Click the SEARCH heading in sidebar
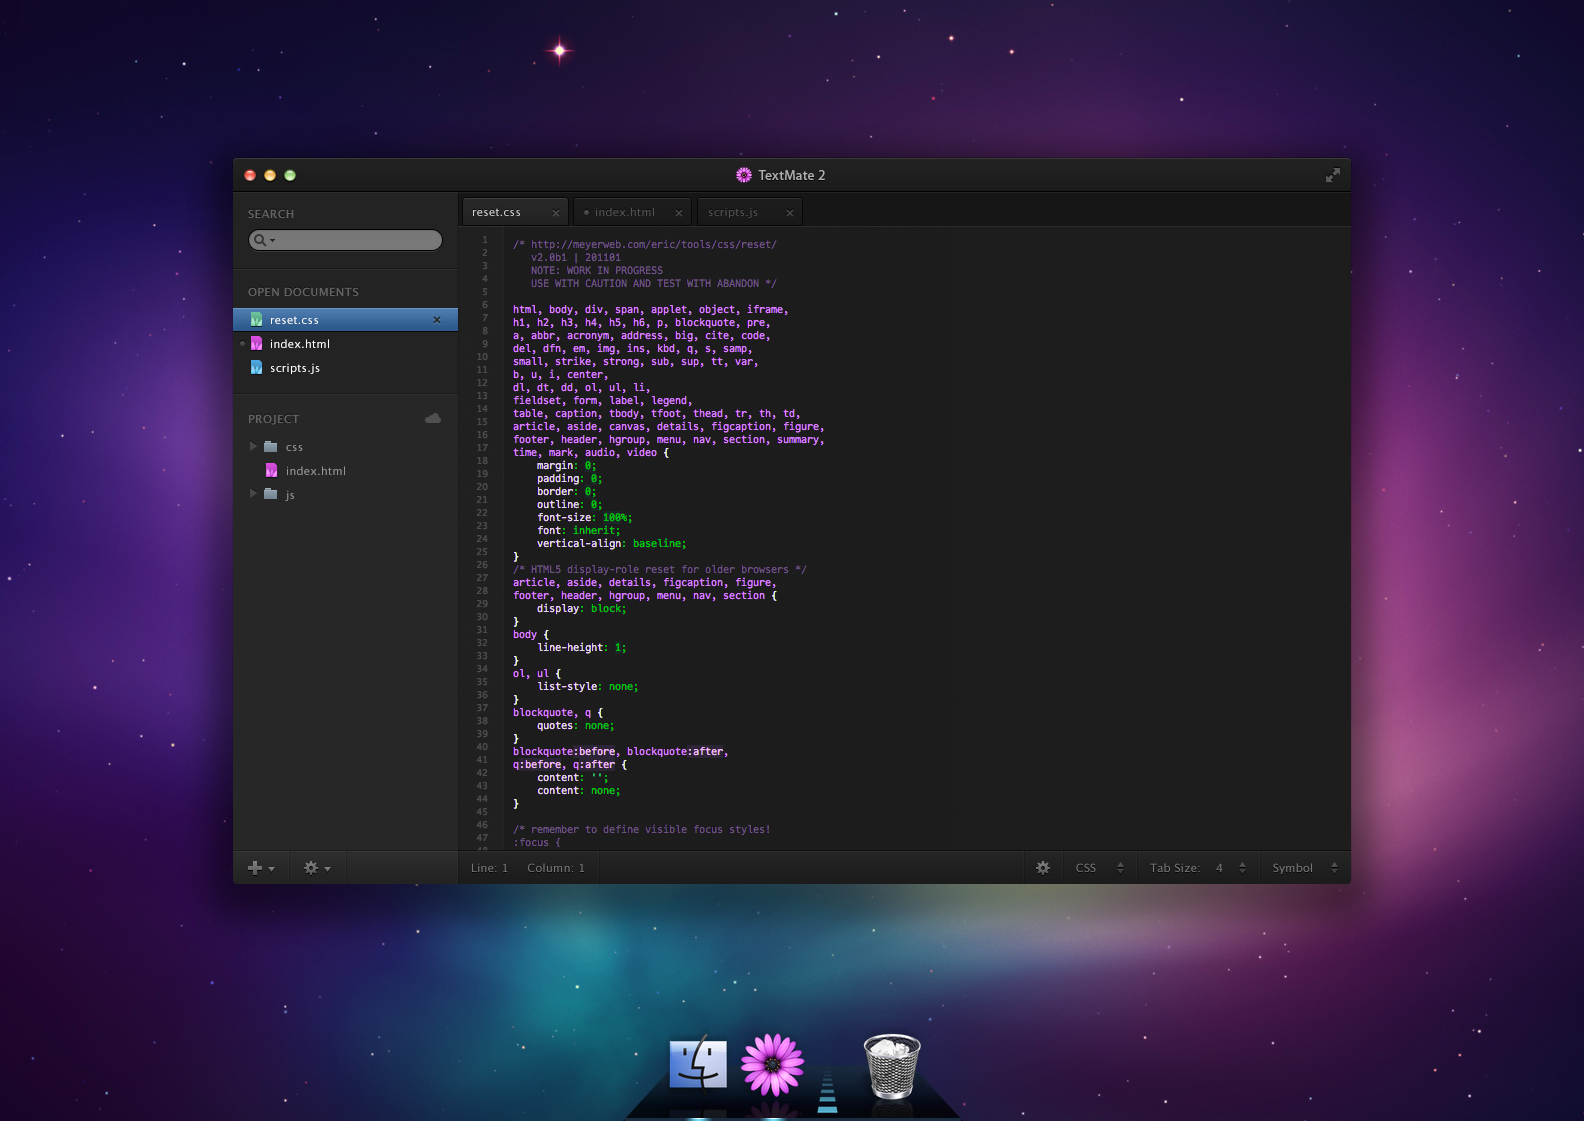 [271, 214]
